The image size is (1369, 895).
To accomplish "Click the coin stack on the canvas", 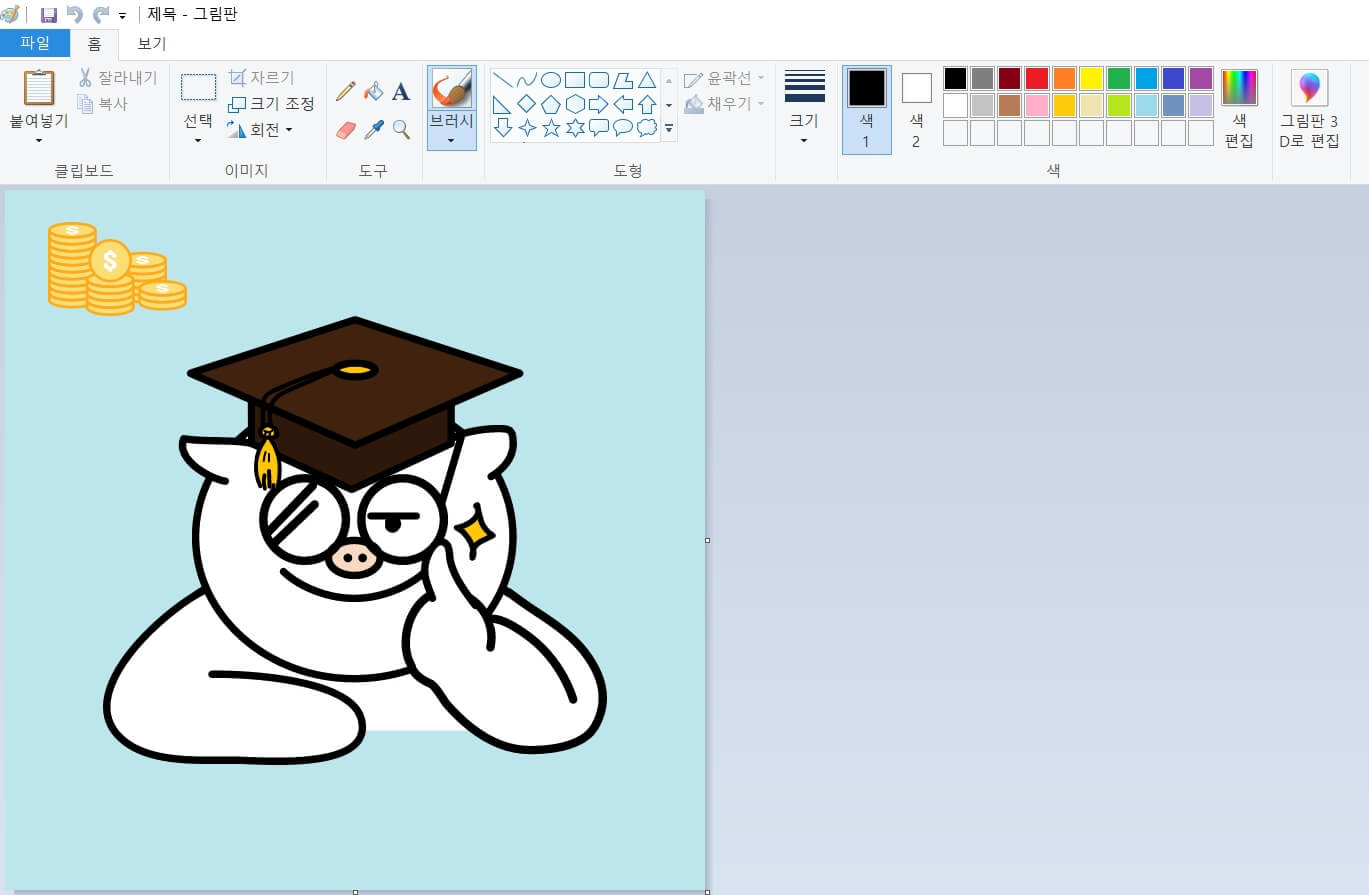I will [x=116, y=268].
